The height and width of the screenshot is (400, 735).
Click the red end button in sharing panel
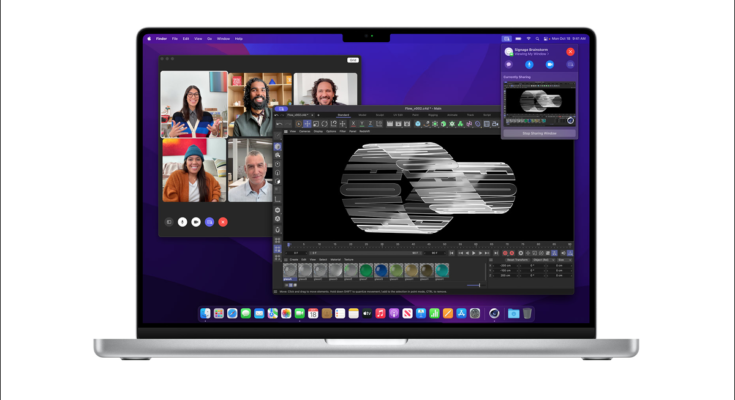coord(570,51)
